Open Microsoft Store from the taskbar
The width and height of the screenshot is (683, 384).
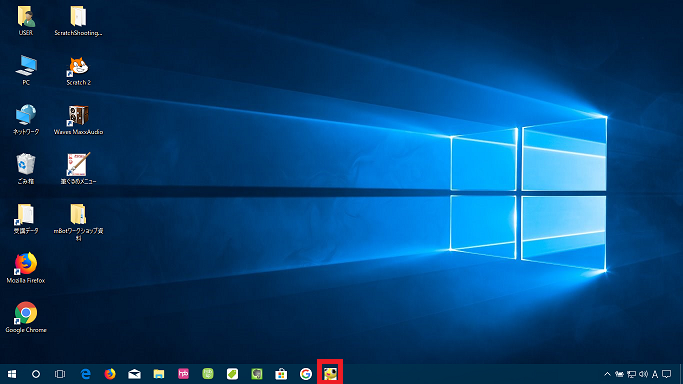281,374
